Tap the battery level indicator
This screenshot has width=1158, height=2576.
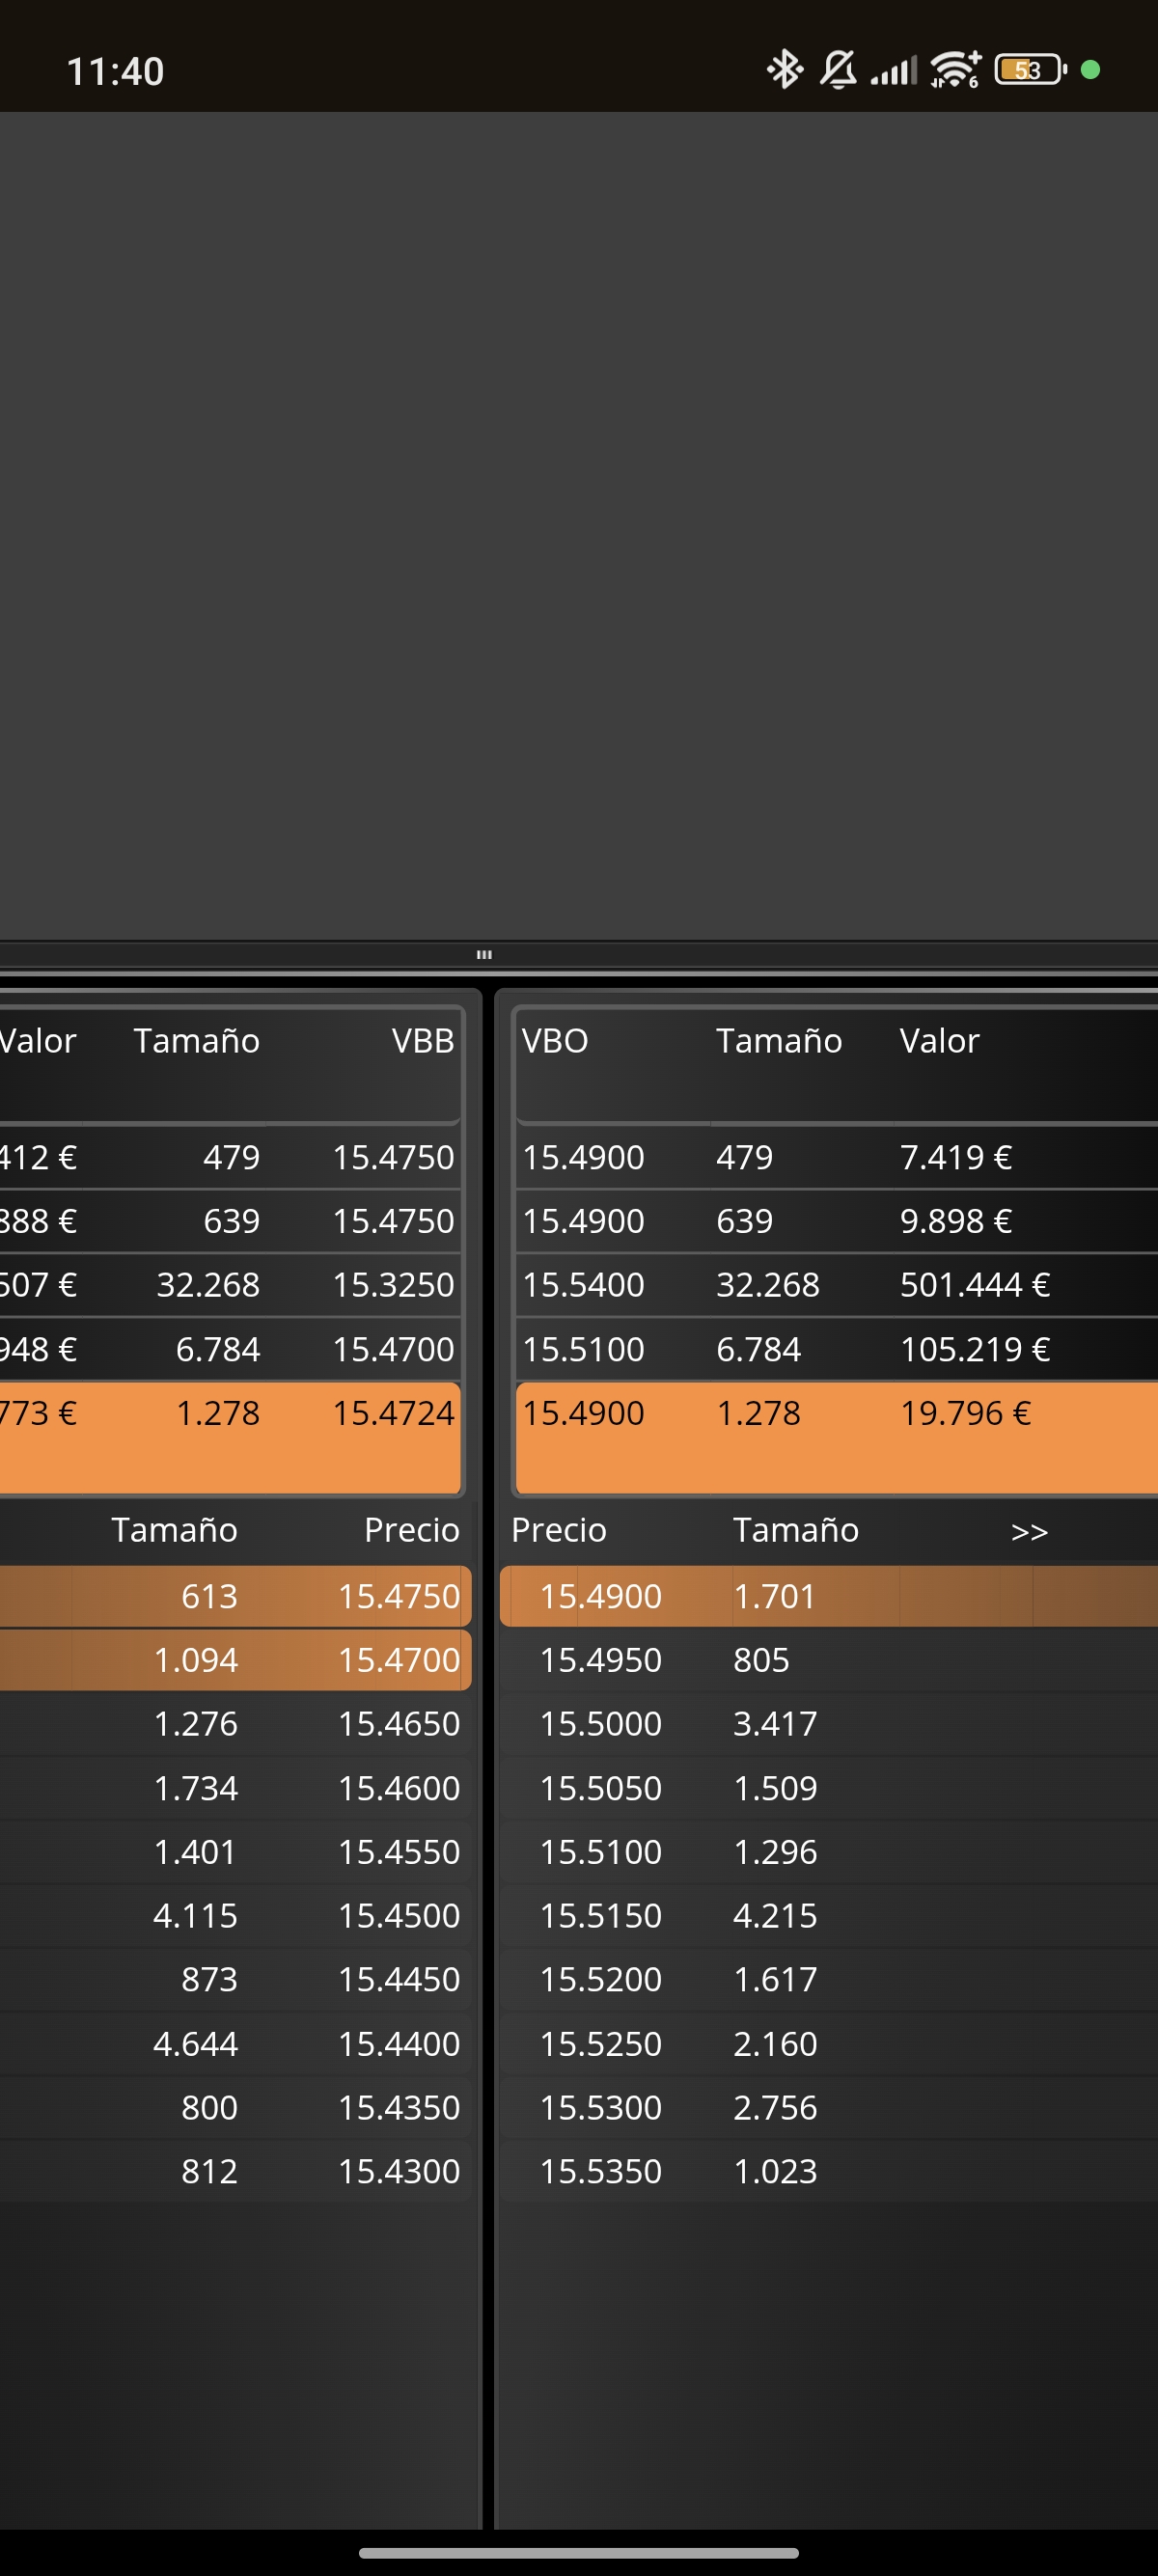[x=1029, y=70]
